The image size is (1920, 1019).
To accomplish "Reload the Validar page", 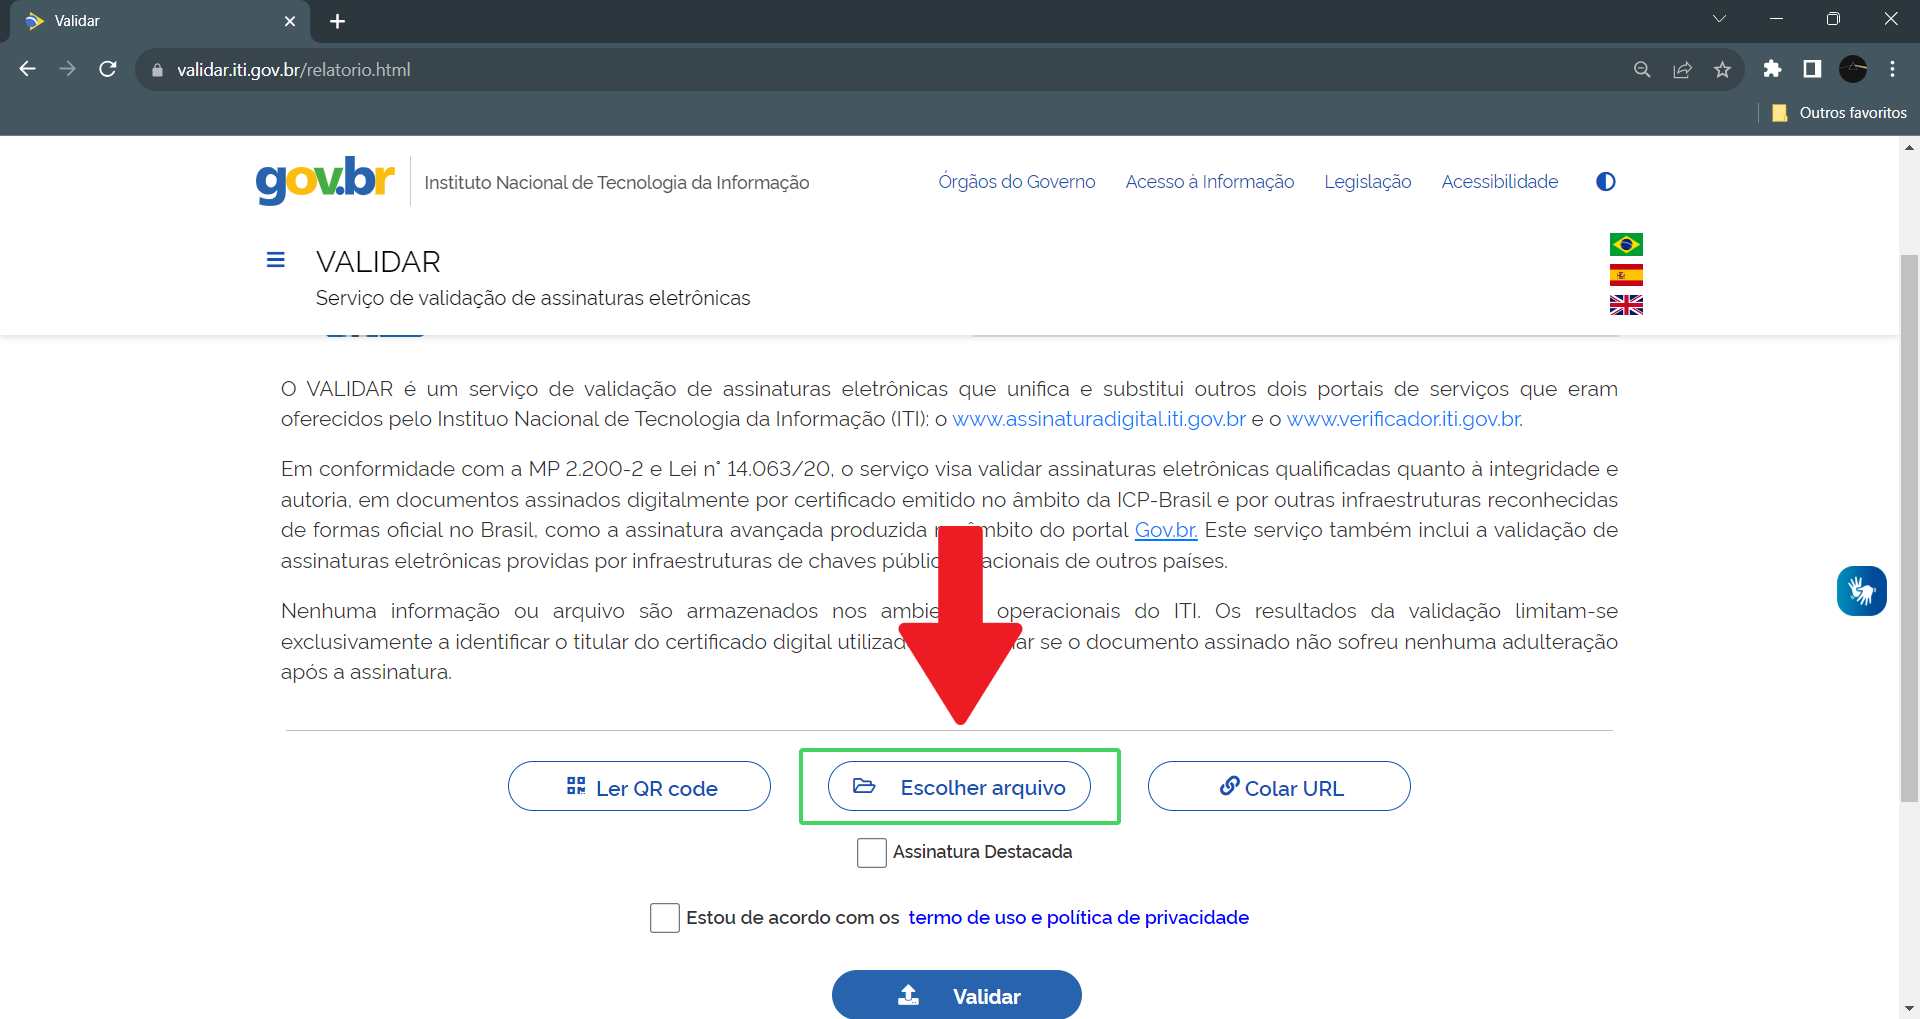I will click(108, 69).
